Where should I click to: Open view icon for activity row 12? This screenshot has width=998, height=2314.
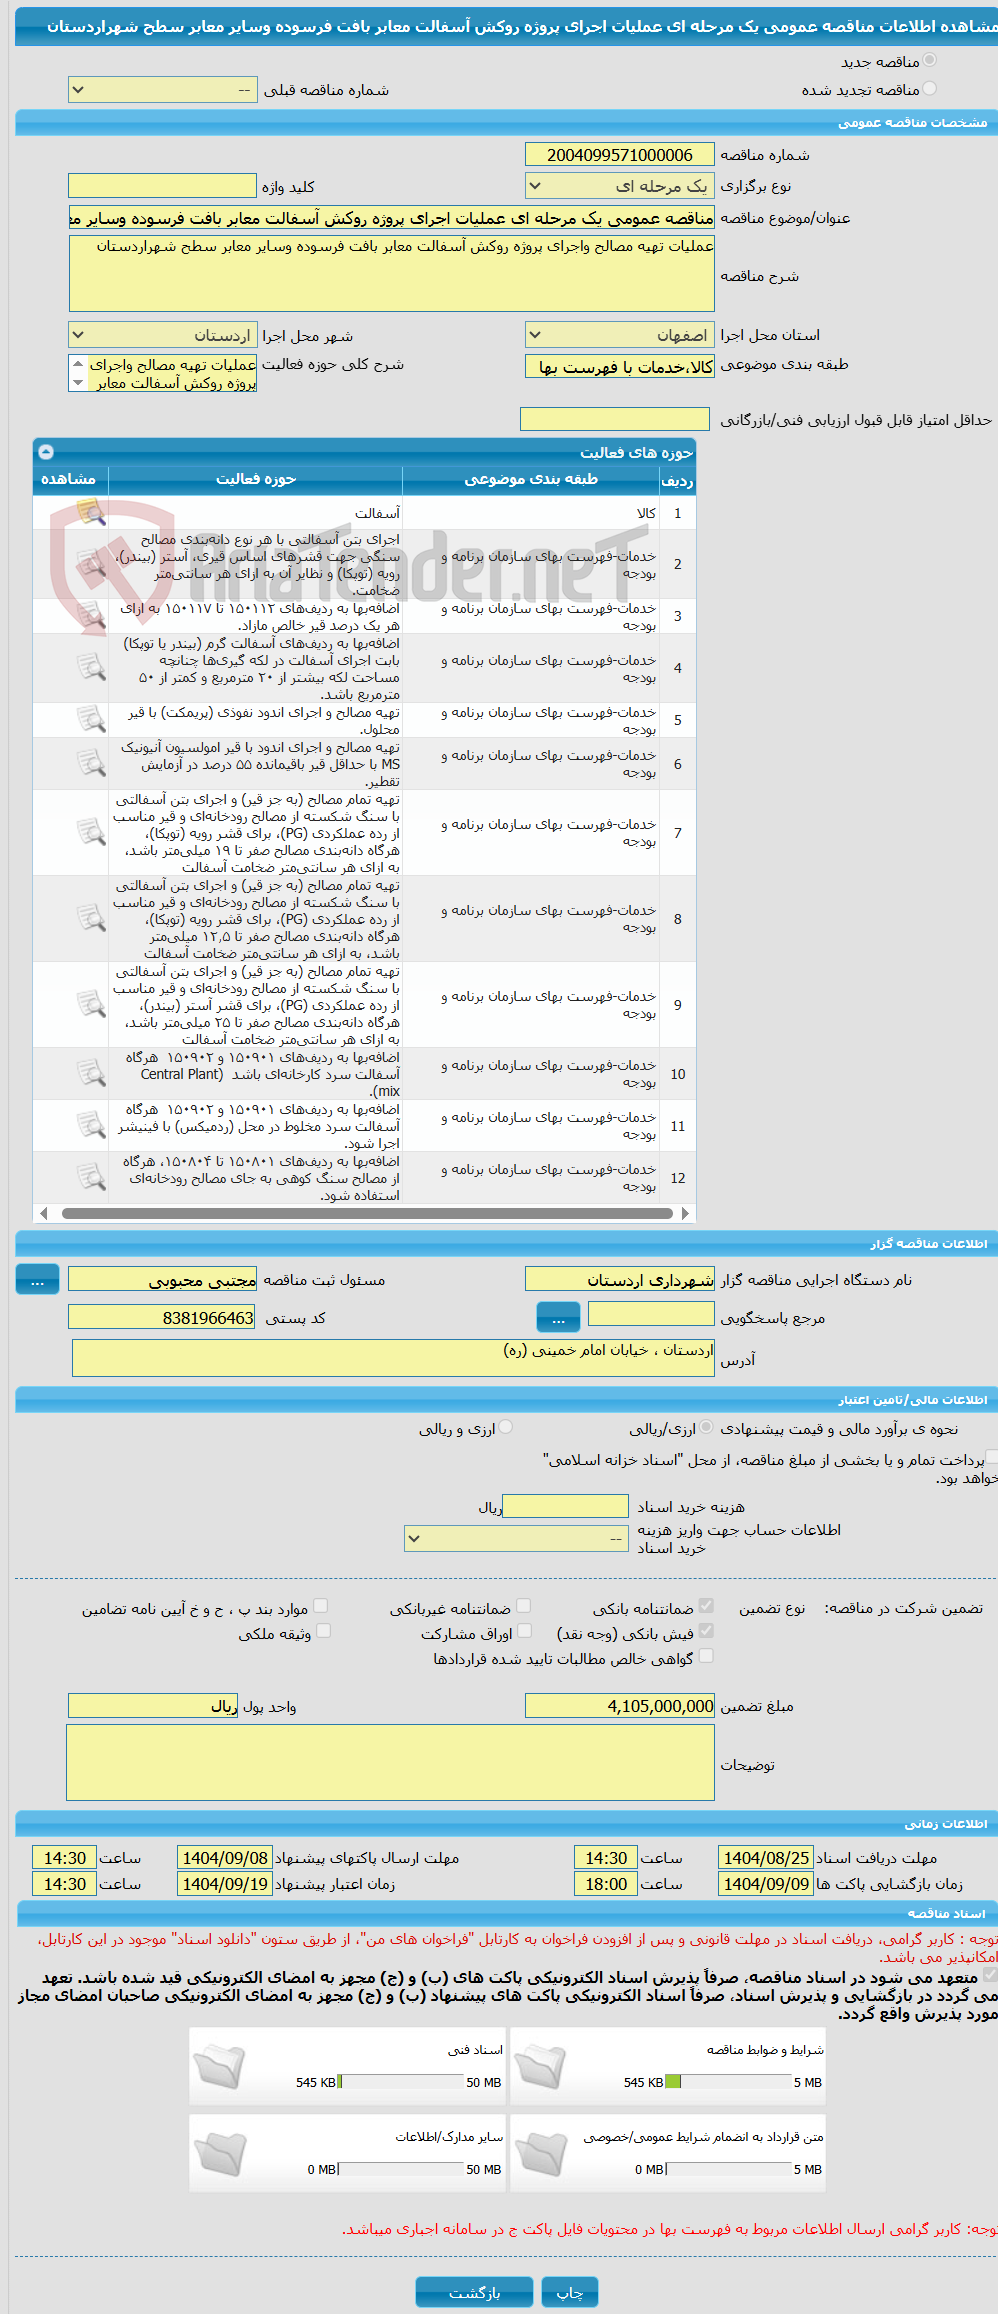[x=91, y=1178]
